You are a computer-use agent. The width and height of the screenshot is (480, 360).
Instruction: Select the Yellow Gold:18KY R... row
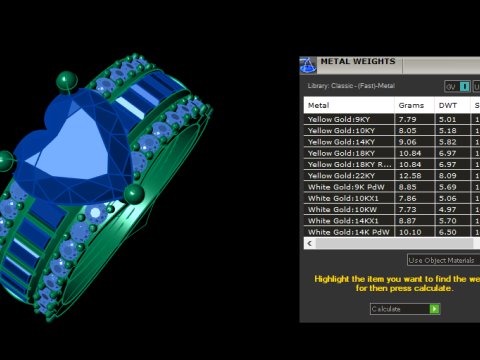coord(392,164)
